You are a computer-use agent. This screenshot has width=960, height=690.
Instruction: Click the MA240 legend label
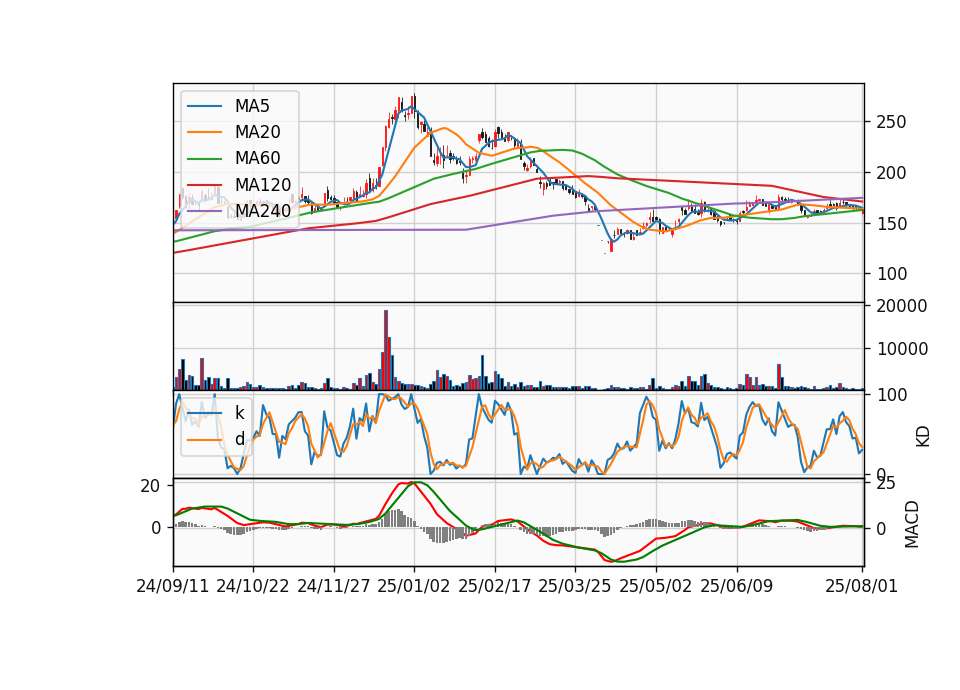[x=263, y=211]
